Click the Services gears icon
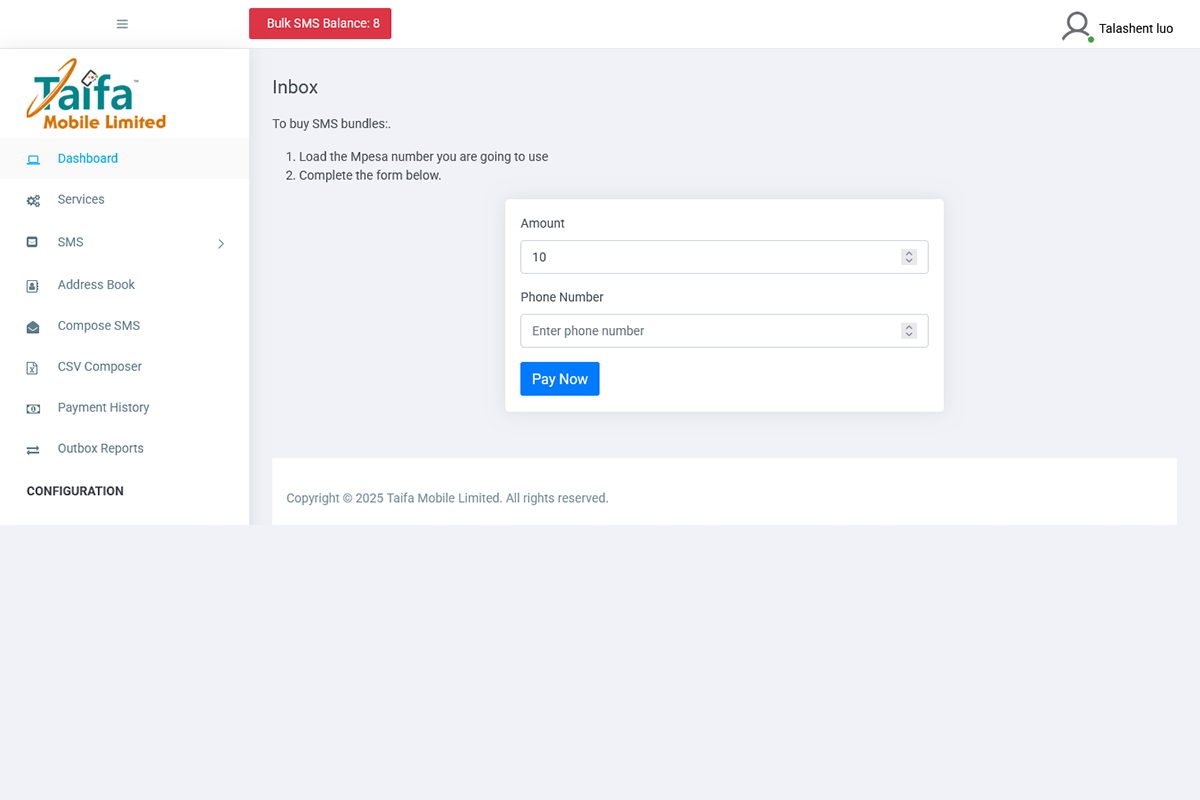Image resolution: width=1200 pixels, height=800 pixels. coord(33,200)
